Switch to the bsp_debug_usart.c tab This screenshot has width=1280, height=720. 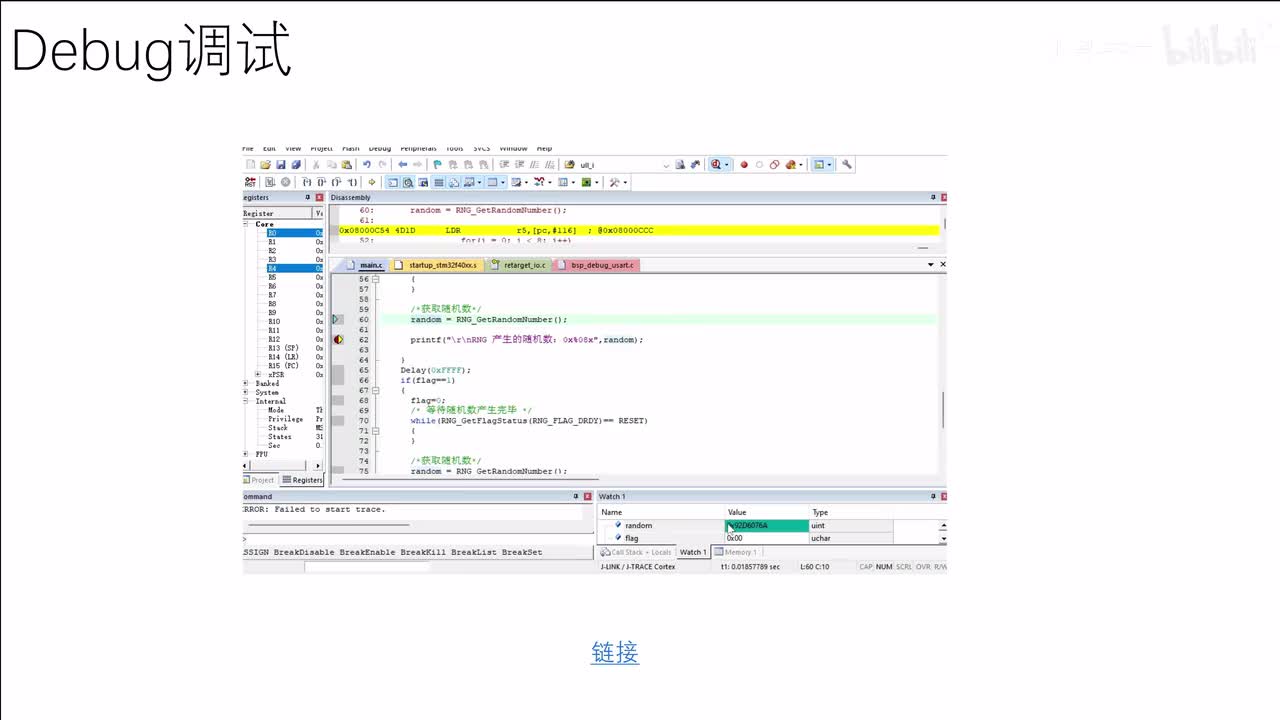pyautogui.click(x=598, y=265)
